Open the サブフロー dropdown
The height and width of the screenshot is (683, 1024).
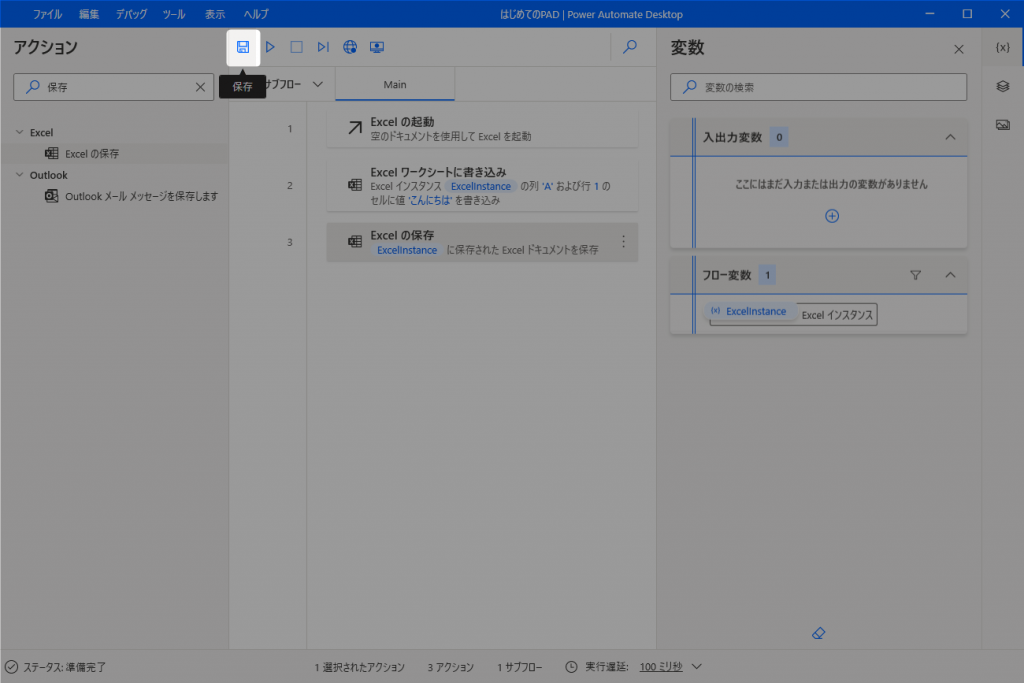click(291, 84)
